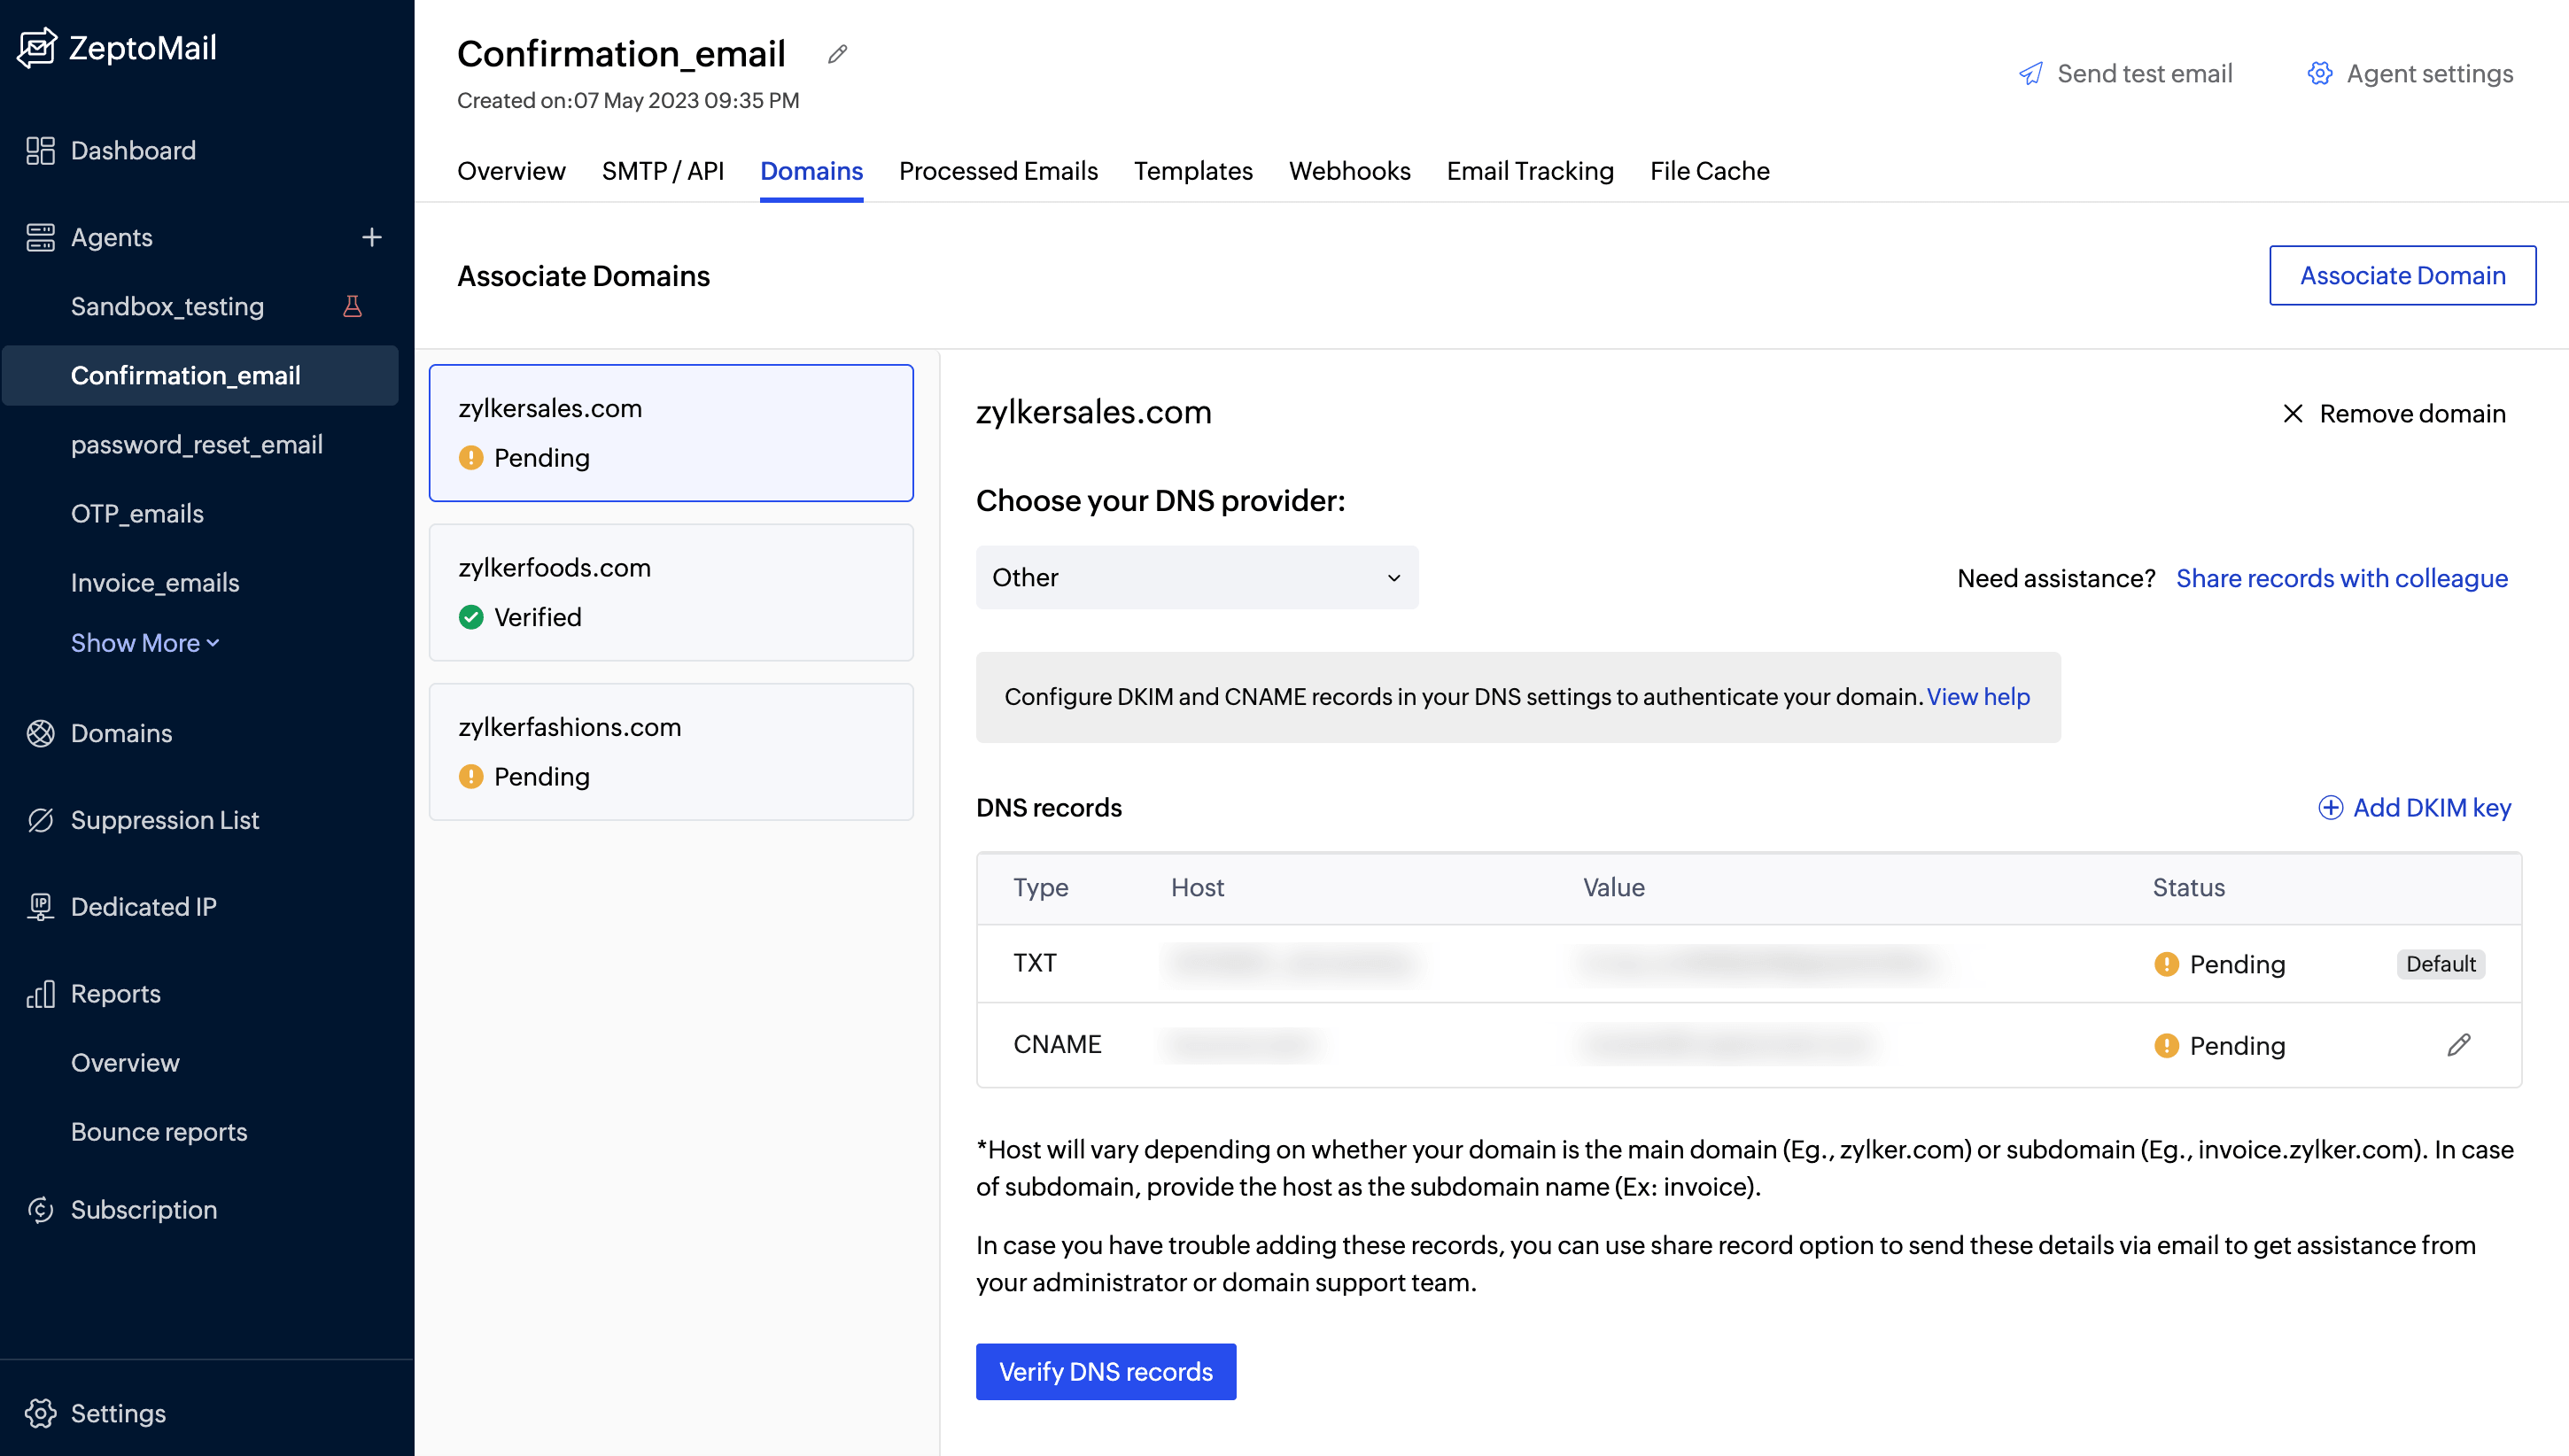Screen dimensions: 2569x1456
Task: Add a new agent with the plus icon
Action: point(371,237)
